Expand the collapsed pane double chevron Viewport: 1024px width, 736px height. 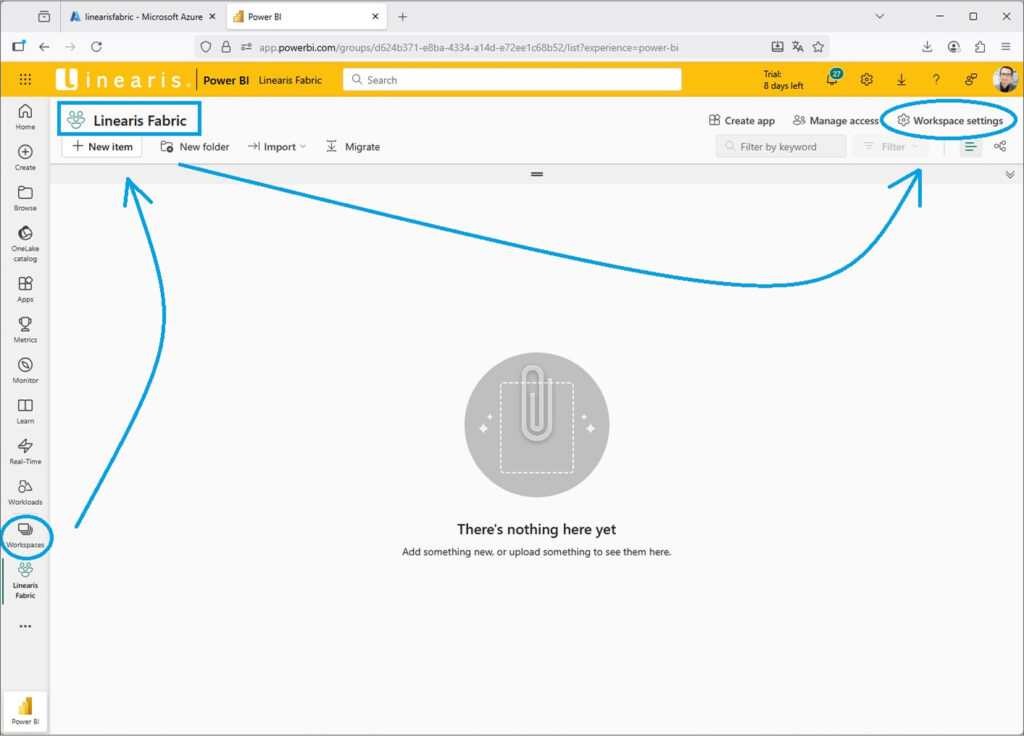pyautogui.click(x=1010, y=174)
